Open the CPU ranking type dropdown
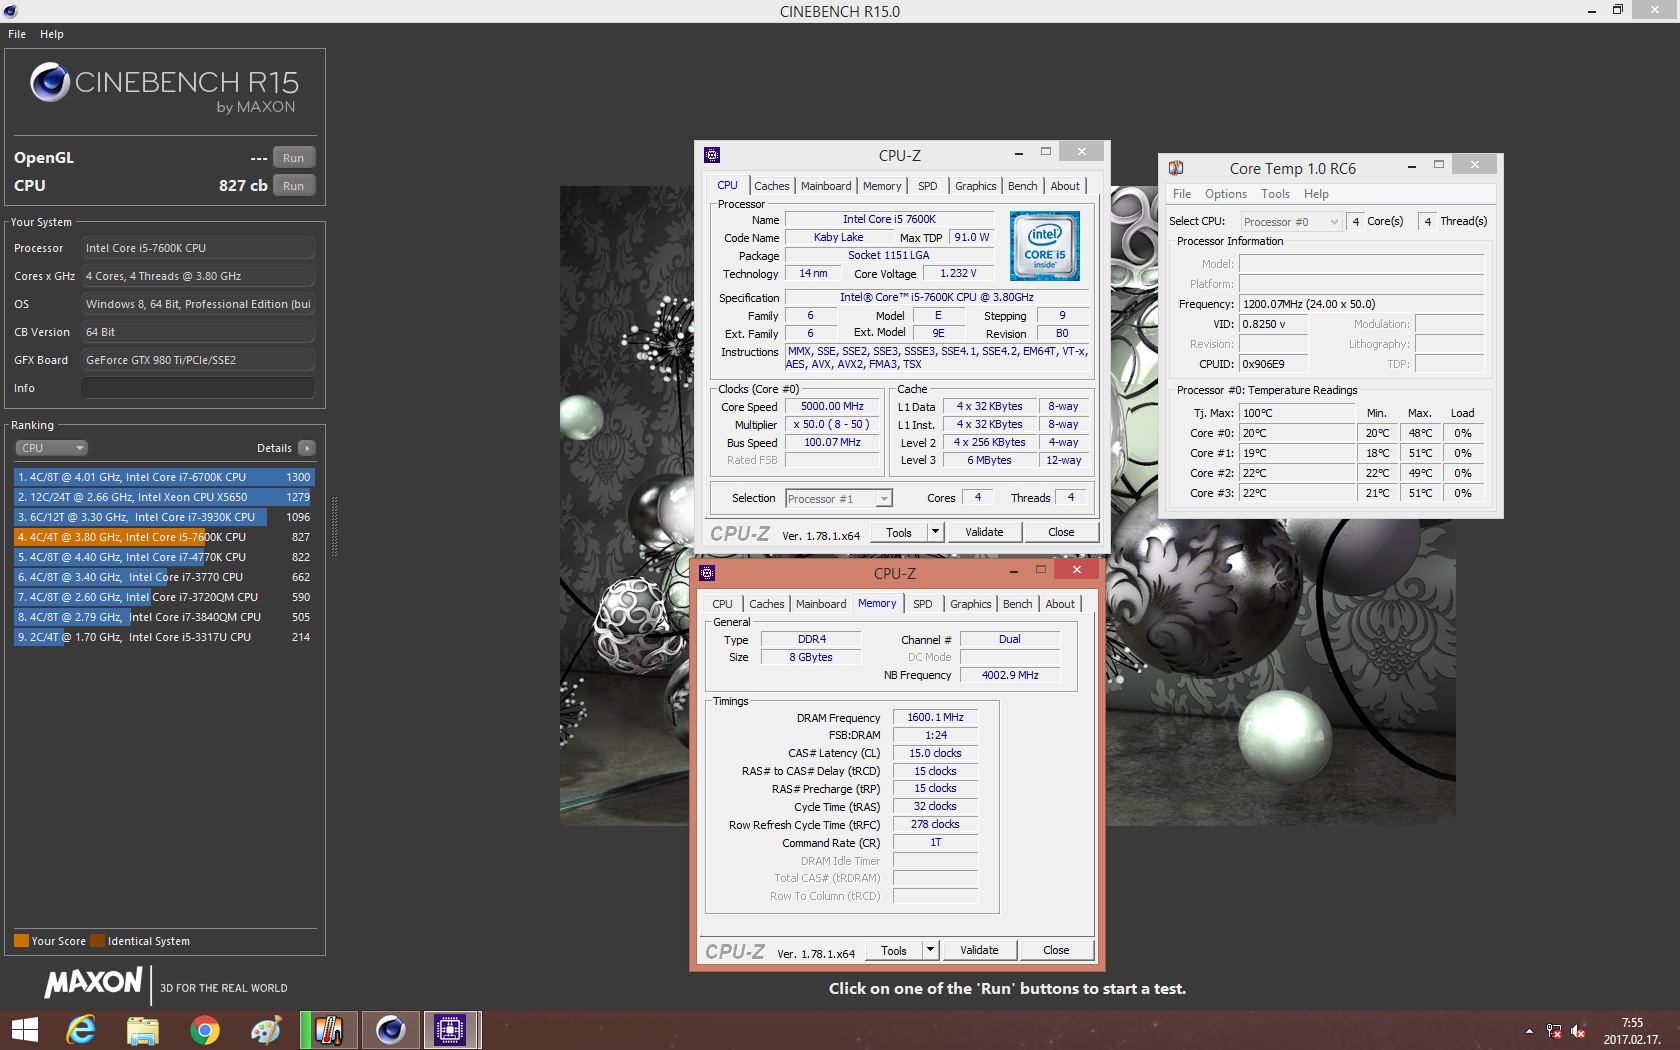The width and height of the screenshot is (1680, 1050). pos(52,448)
